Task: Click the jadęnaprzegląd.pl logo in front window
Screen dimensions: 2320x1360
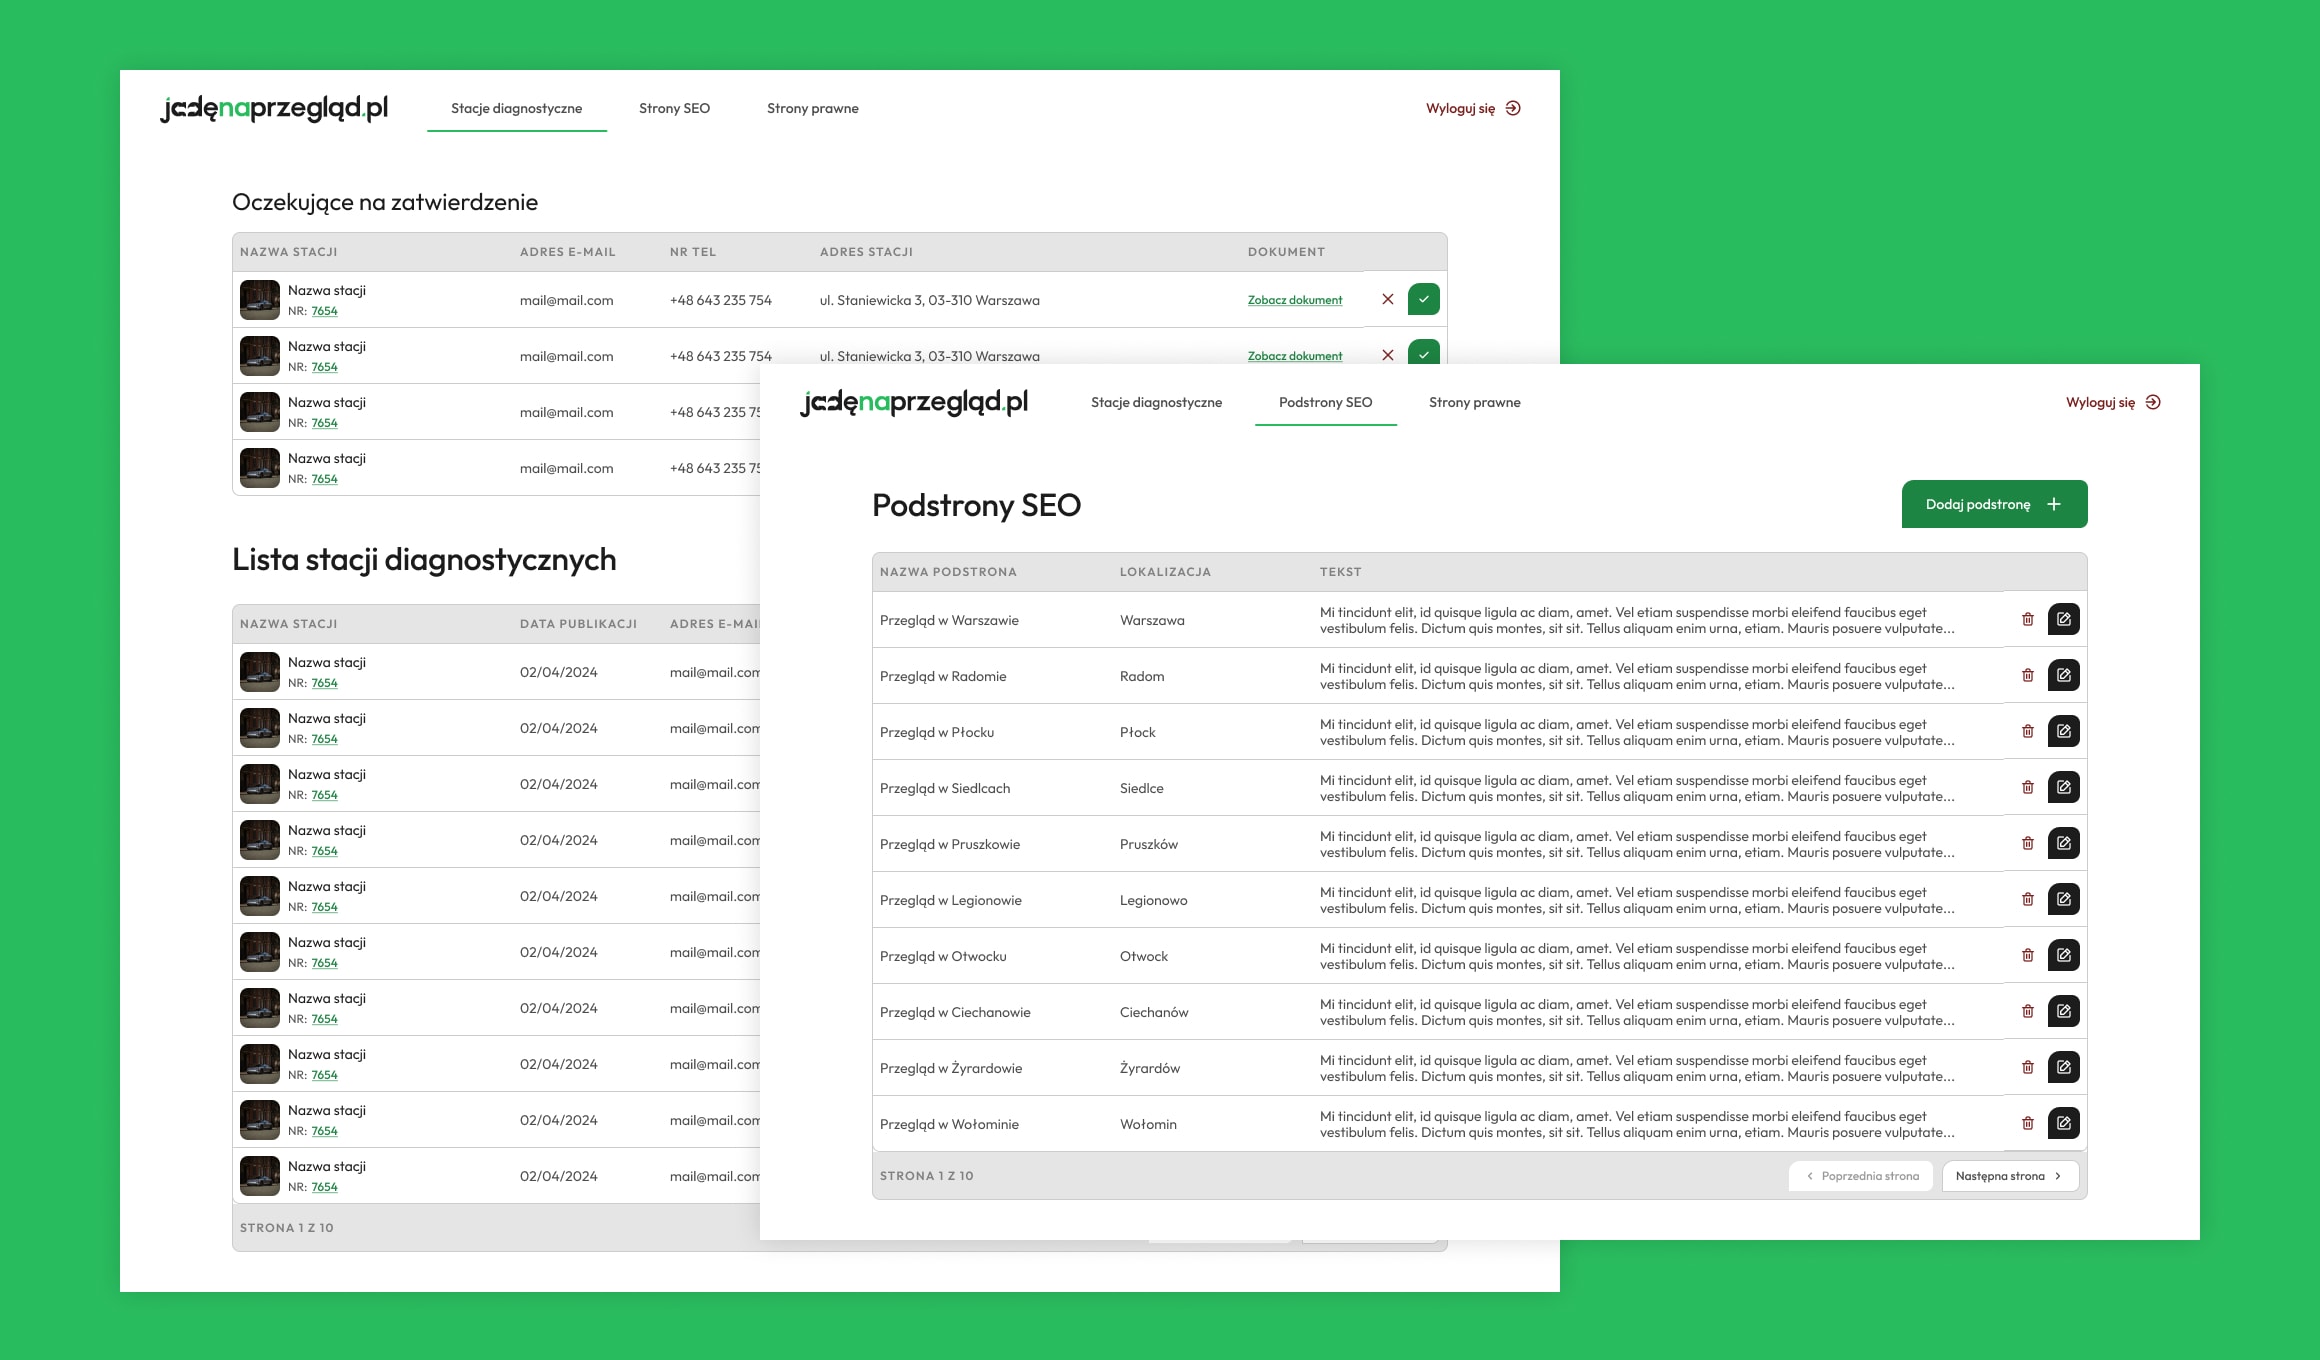Action: click(x=914, y=402)
